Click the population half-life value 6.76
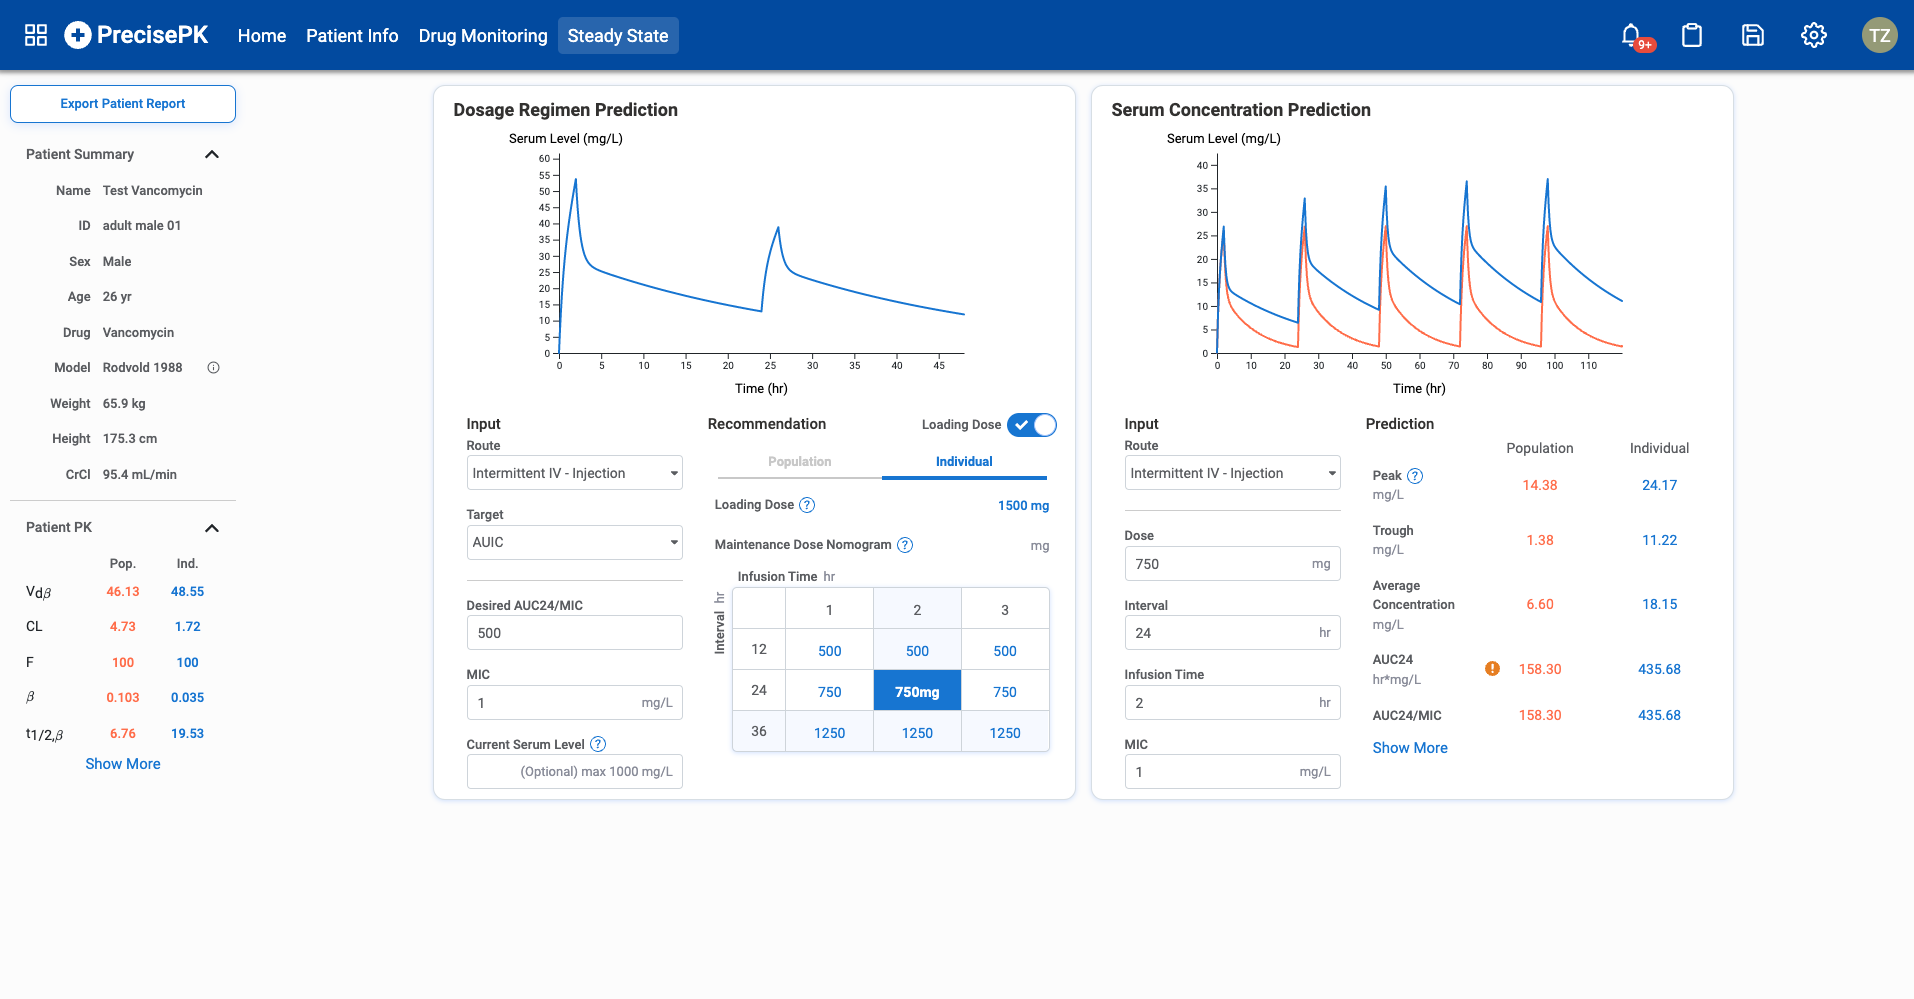1914x999 pixels. tap(123, 734)
